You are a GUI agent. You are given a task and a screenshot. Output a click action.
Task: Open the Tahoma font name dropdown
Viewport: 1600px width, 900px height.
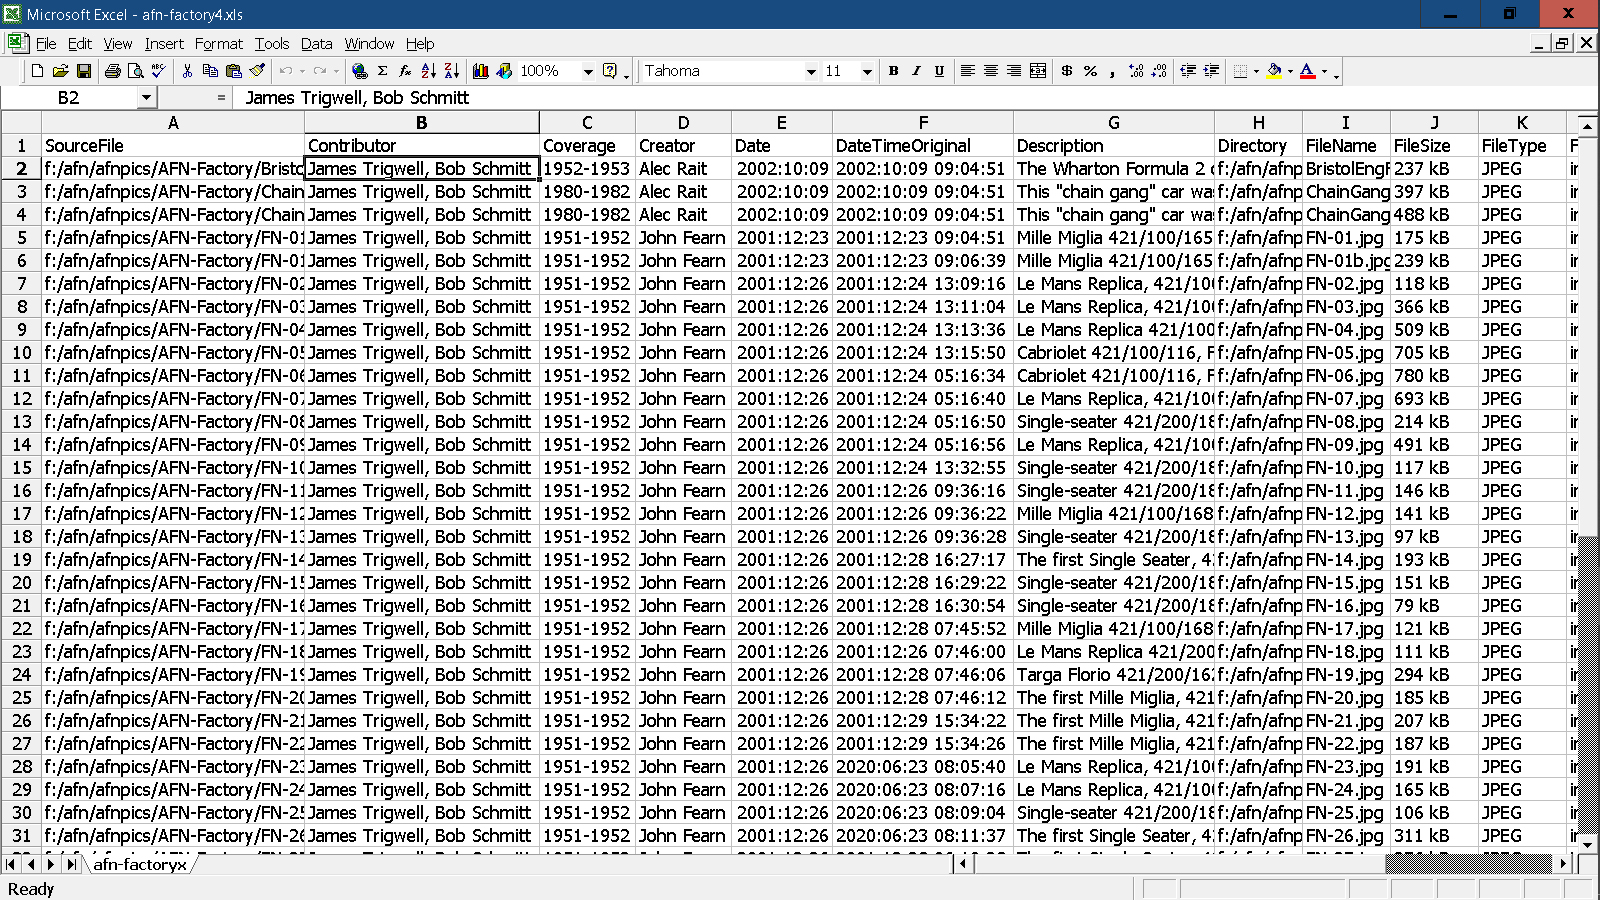click(x=811, y=71)
